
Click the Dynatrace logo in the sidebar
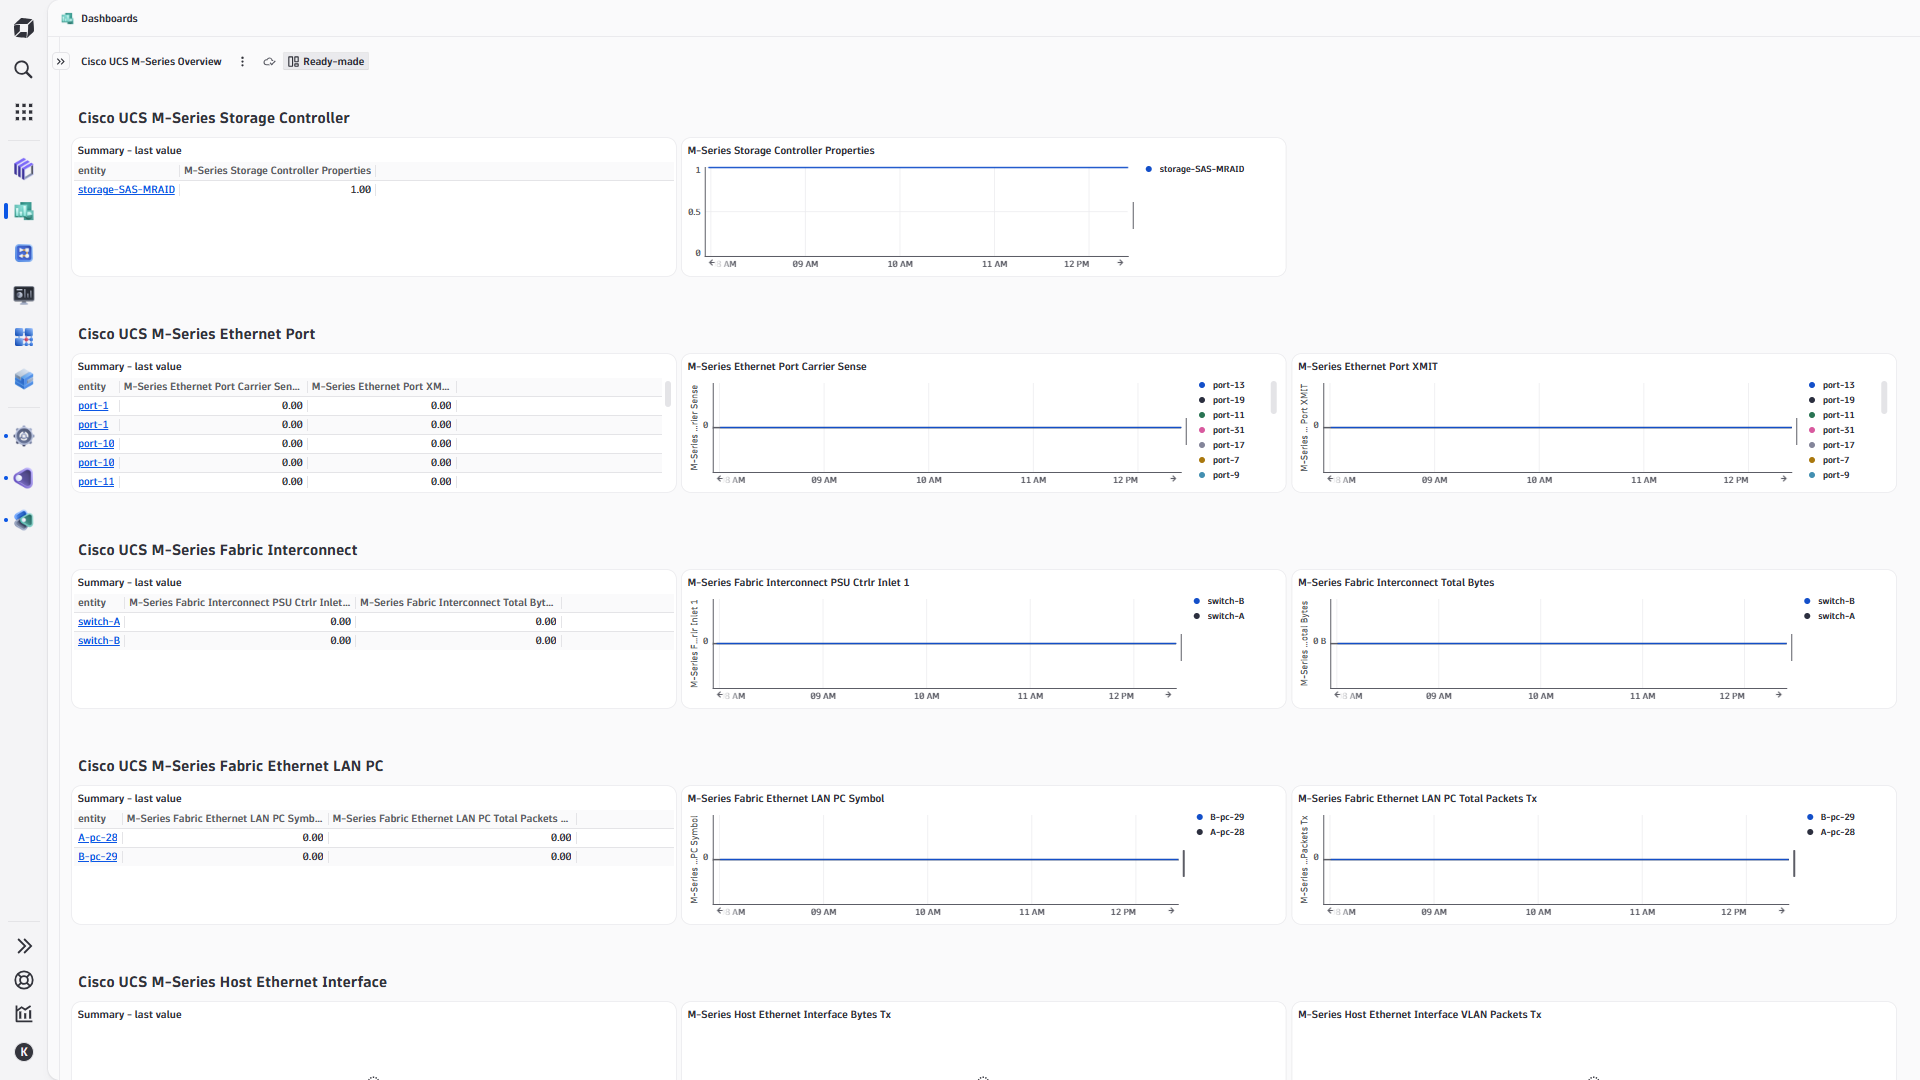tap(24, 28)
